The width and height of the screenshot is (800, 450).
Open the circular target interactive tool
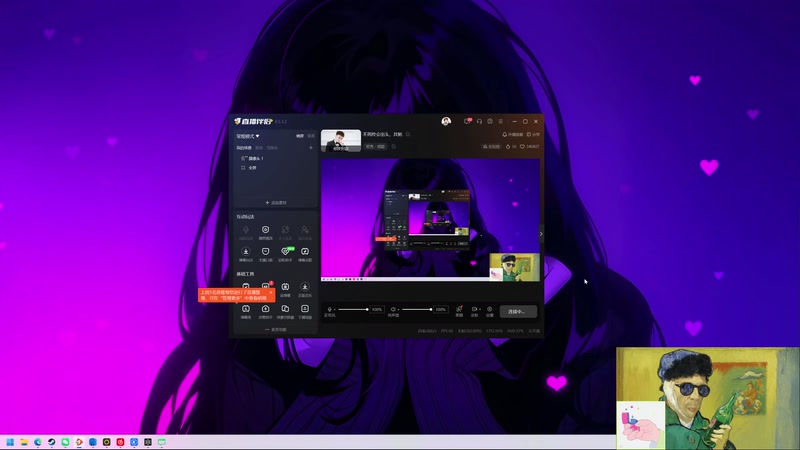[265, 232]
